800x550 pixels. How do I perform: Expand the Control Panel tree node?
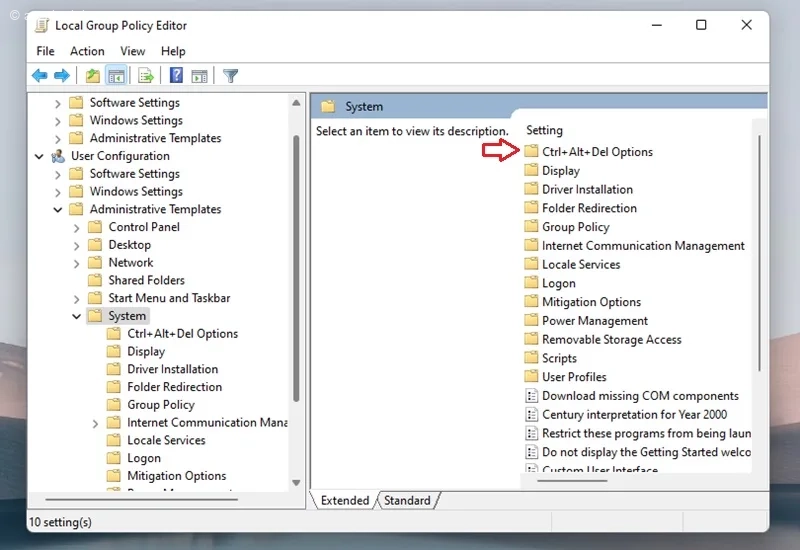(x=77, y=227)
